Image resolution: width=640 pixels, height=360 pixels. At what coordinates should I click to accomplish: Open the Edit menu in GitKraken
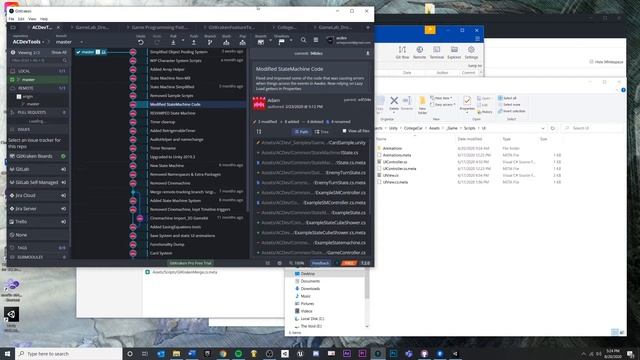tap(21, 19)
